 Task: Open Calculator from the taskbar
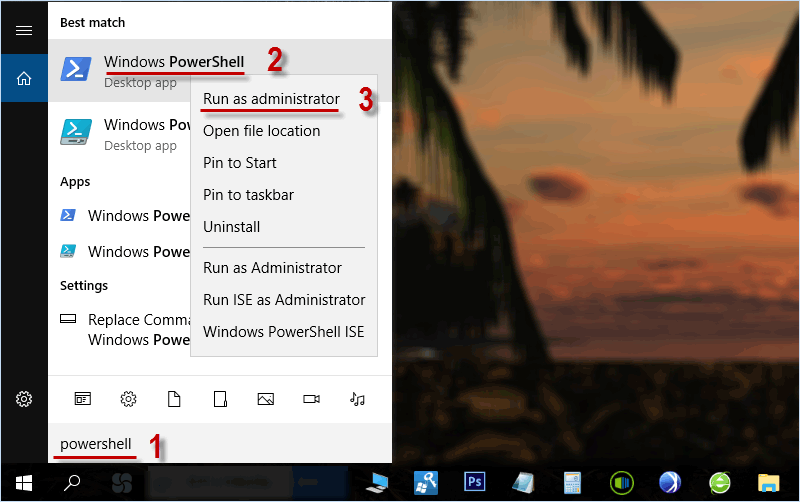tap(572, 483)
